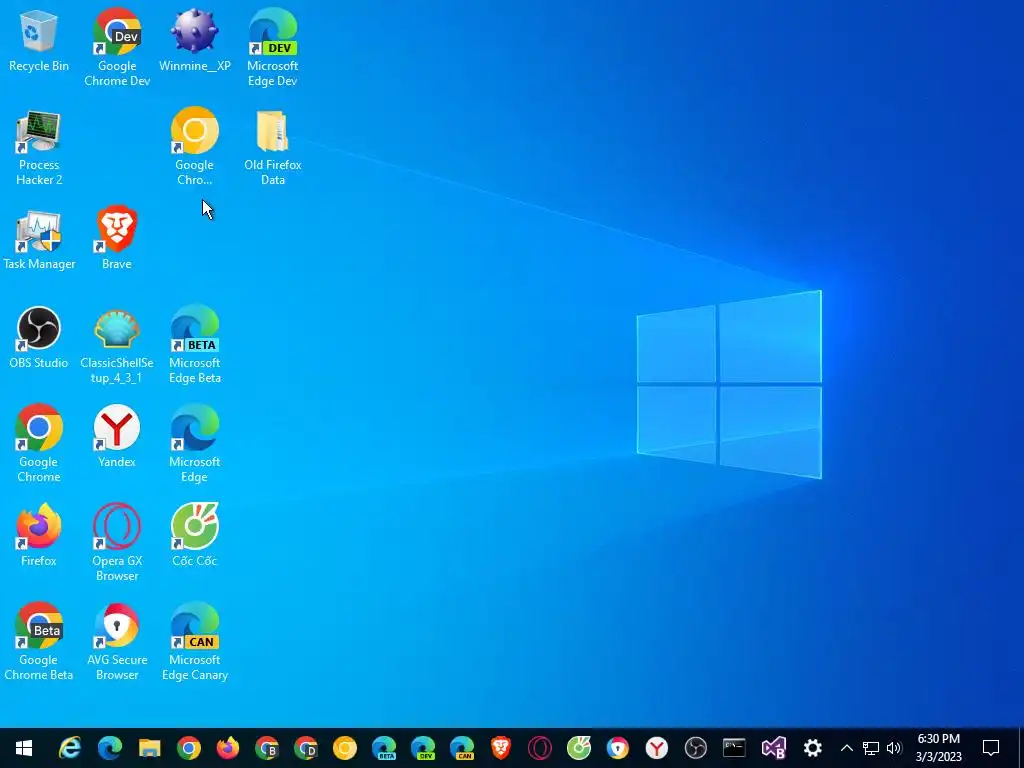Open Edge Dev taskbar icon
Screen dimensions: 1024x768
[423, 748]
